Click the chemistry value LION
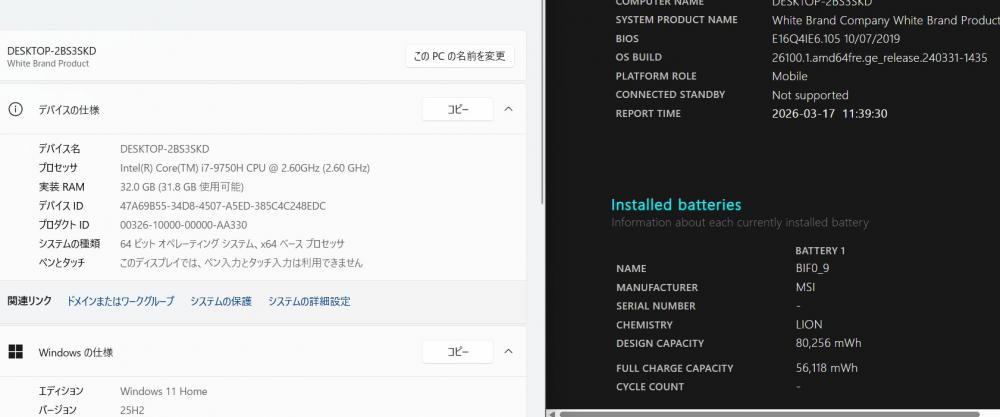The image size is (1000, 417). click(x=809, y=325)
